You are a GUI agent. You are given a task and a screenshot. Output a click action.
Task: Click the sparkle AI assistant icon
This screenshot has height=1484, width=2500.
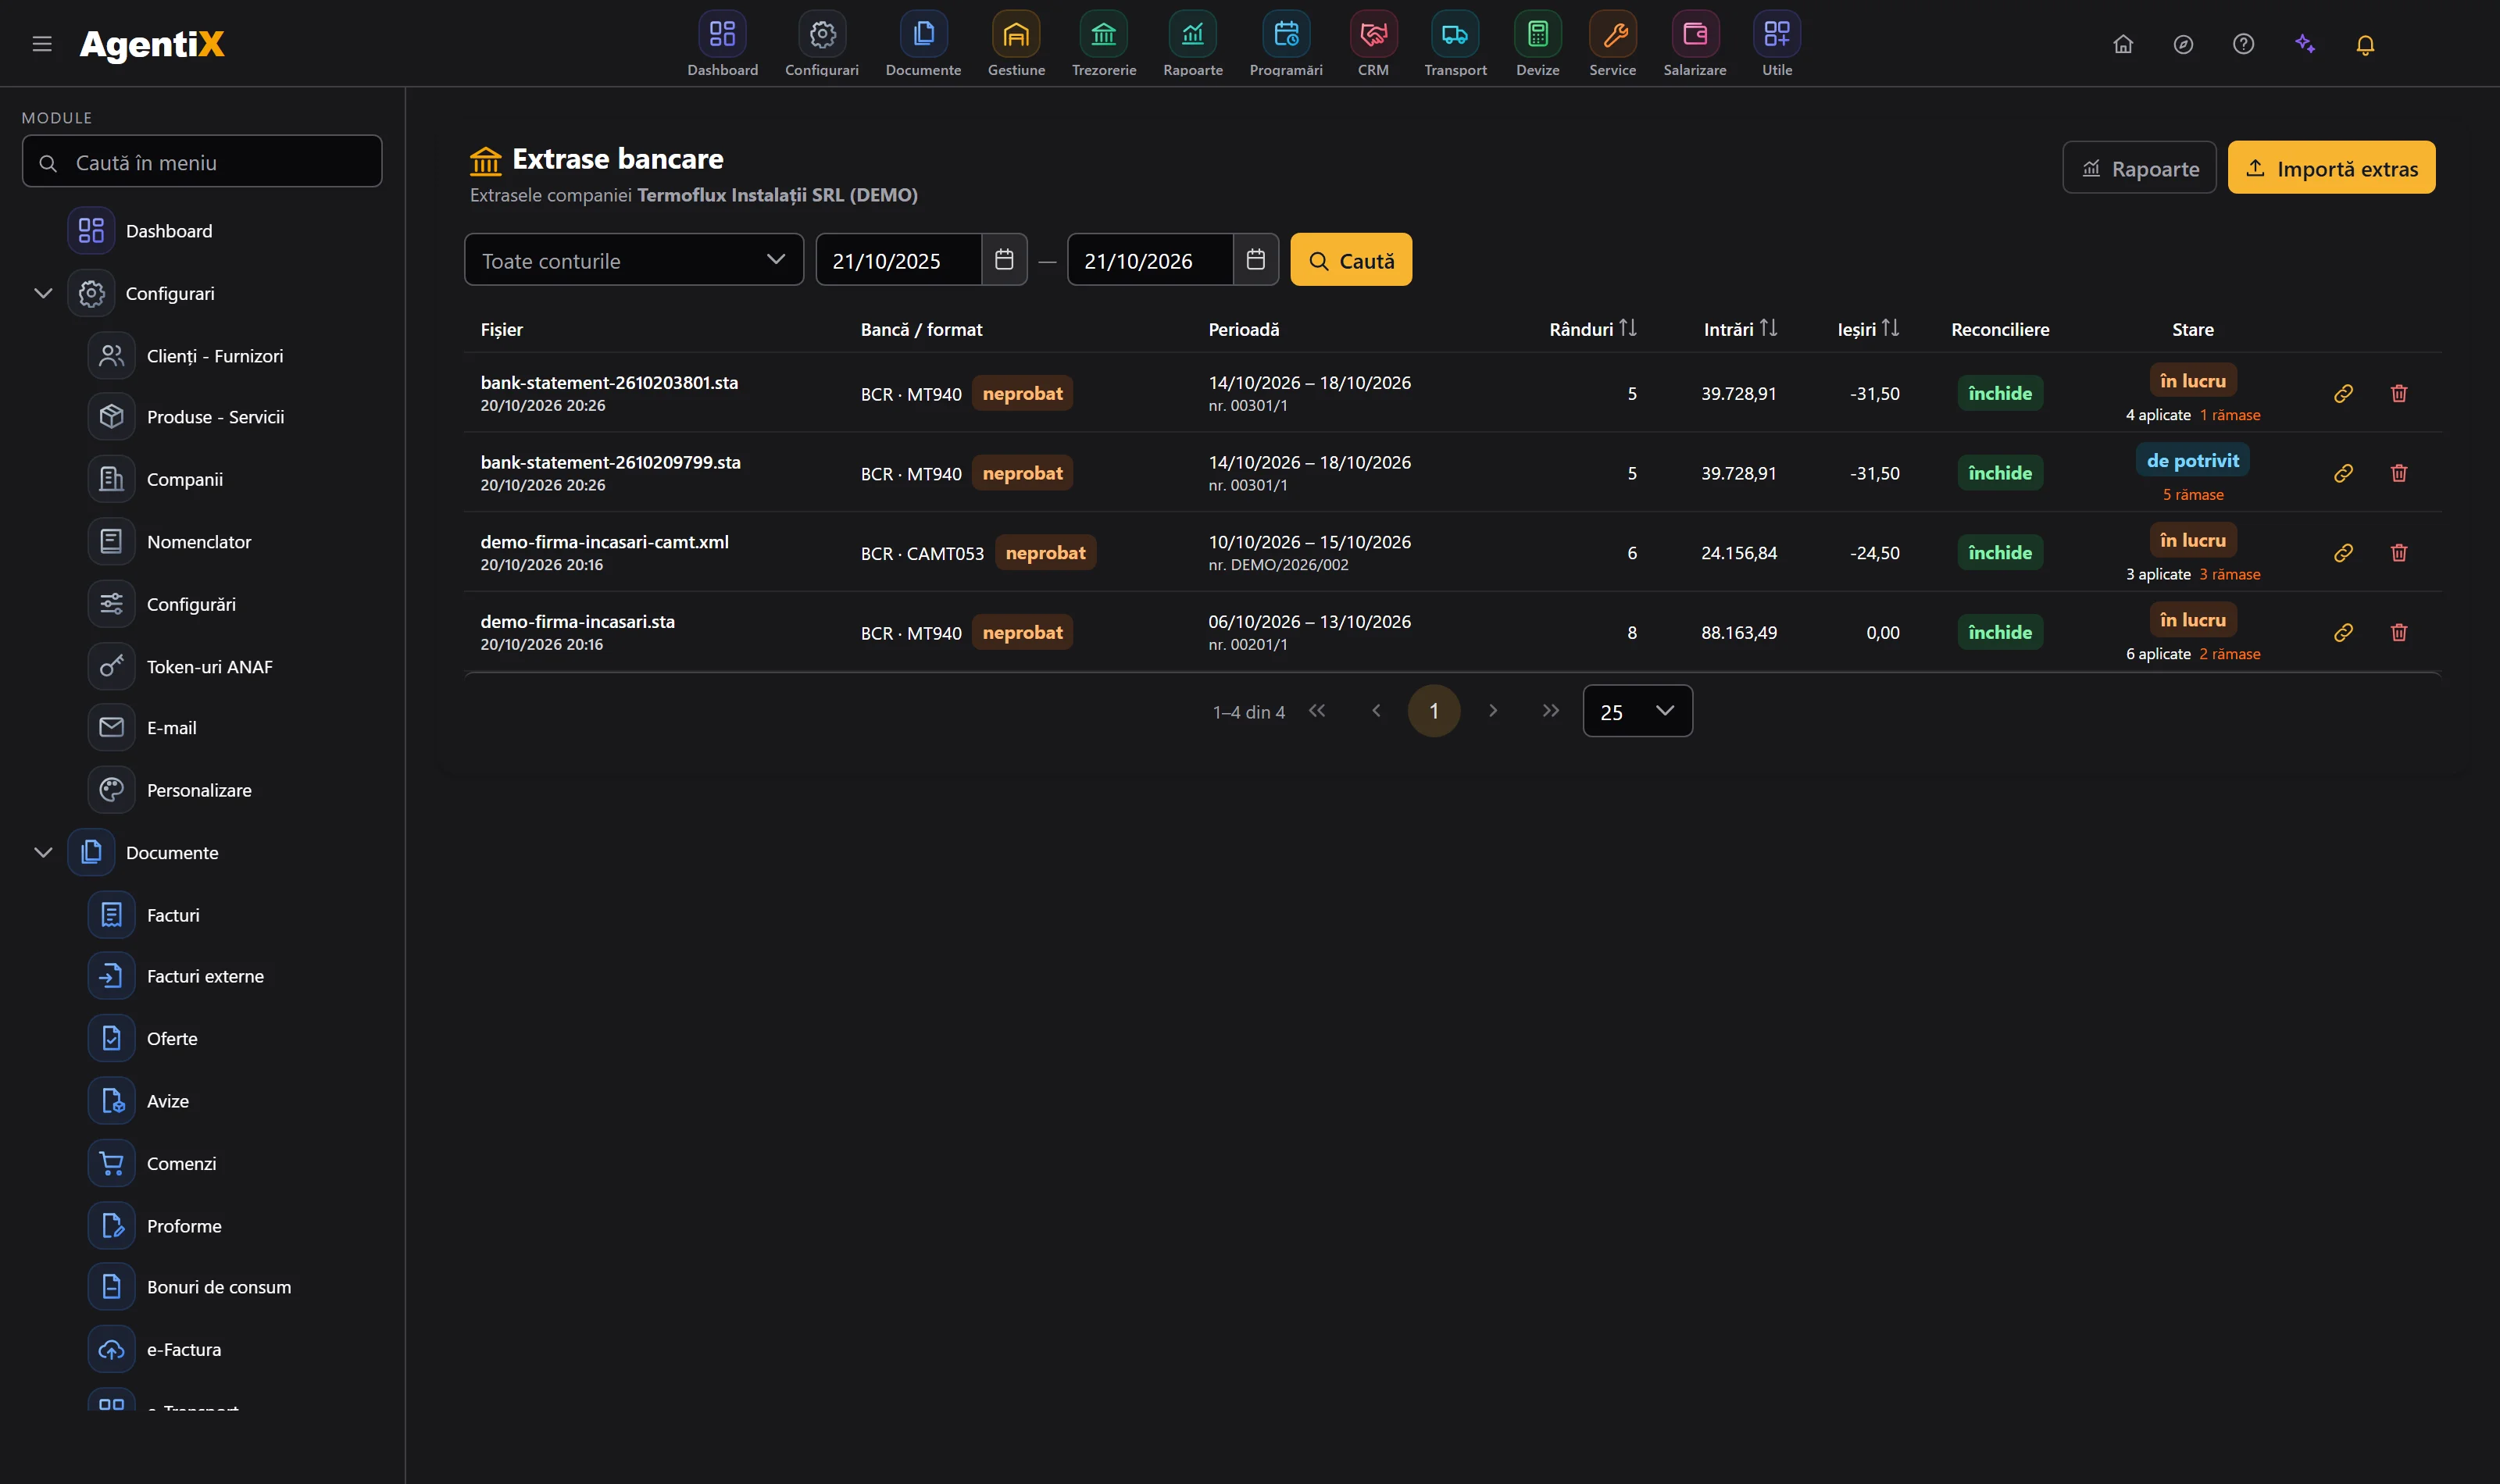[2305, 44]
